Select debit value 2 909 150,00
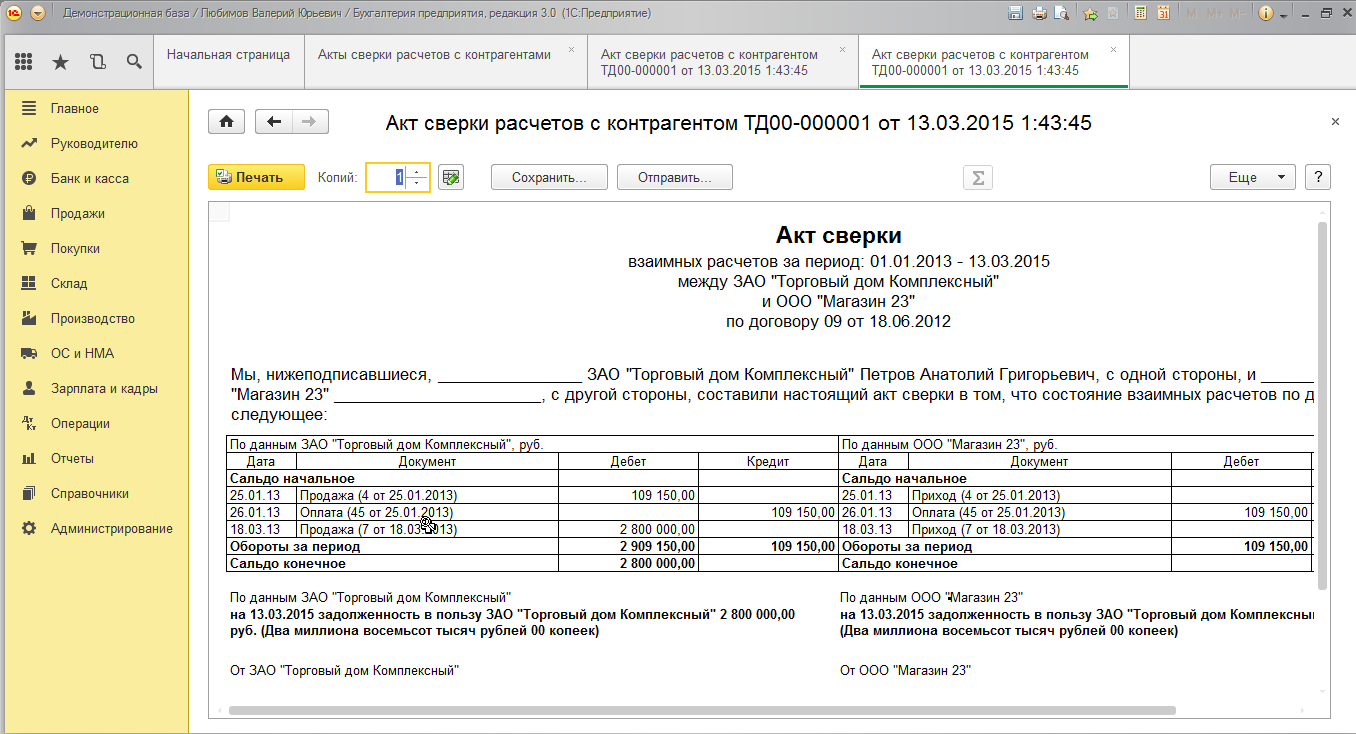Screen dimensions: 1356x734 tap(628, 547)
